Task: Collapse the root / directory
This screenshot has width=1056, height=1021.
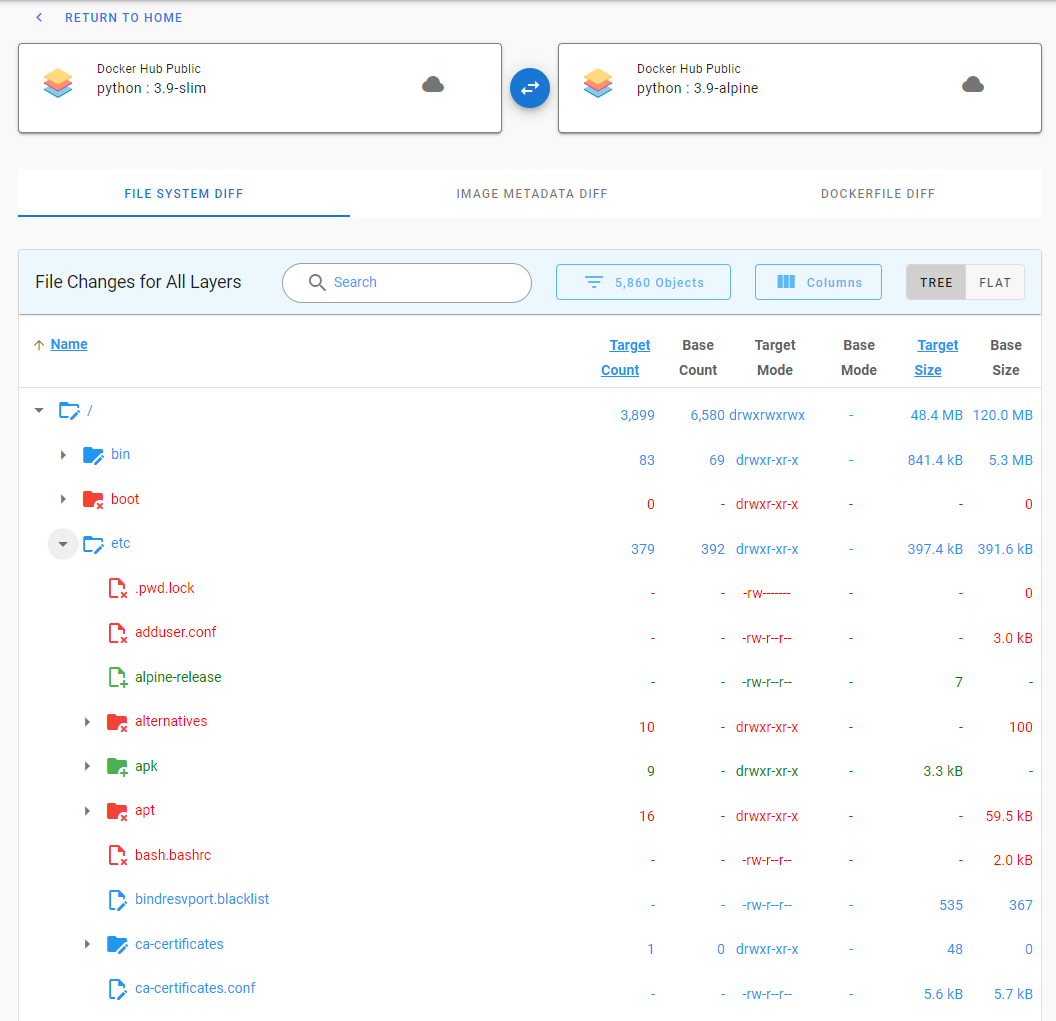Action: point(39,410)
